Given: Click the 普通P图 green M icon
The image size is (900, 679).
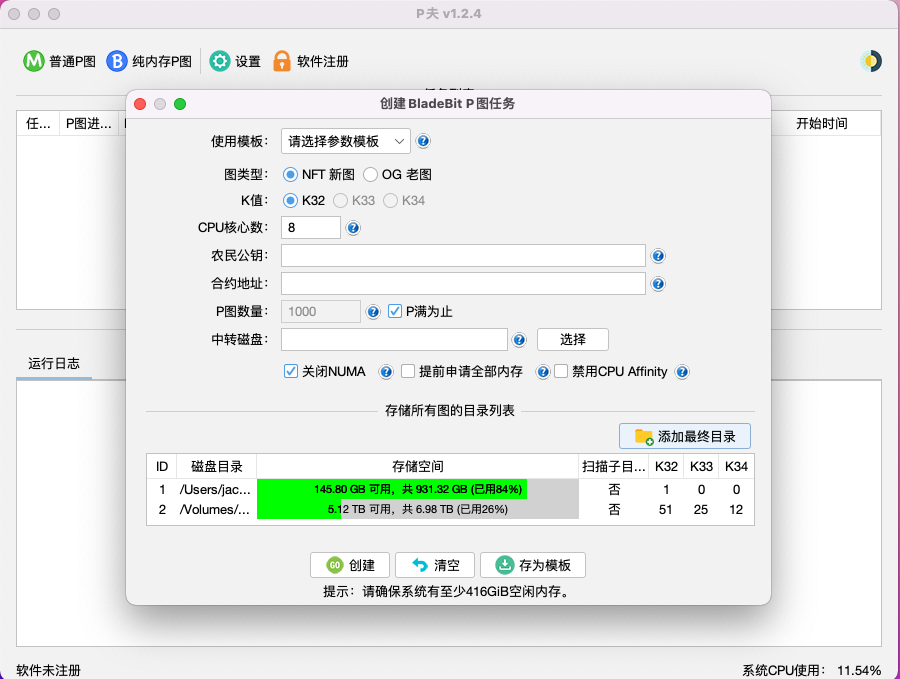Looking at the screenshot, I should click(34, 61).
